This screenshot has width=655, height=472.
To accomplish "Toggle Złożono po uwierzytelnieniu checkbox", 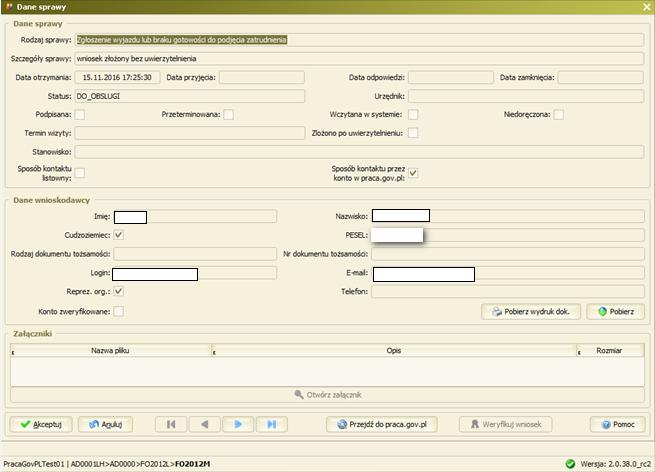I will point(413,133).
